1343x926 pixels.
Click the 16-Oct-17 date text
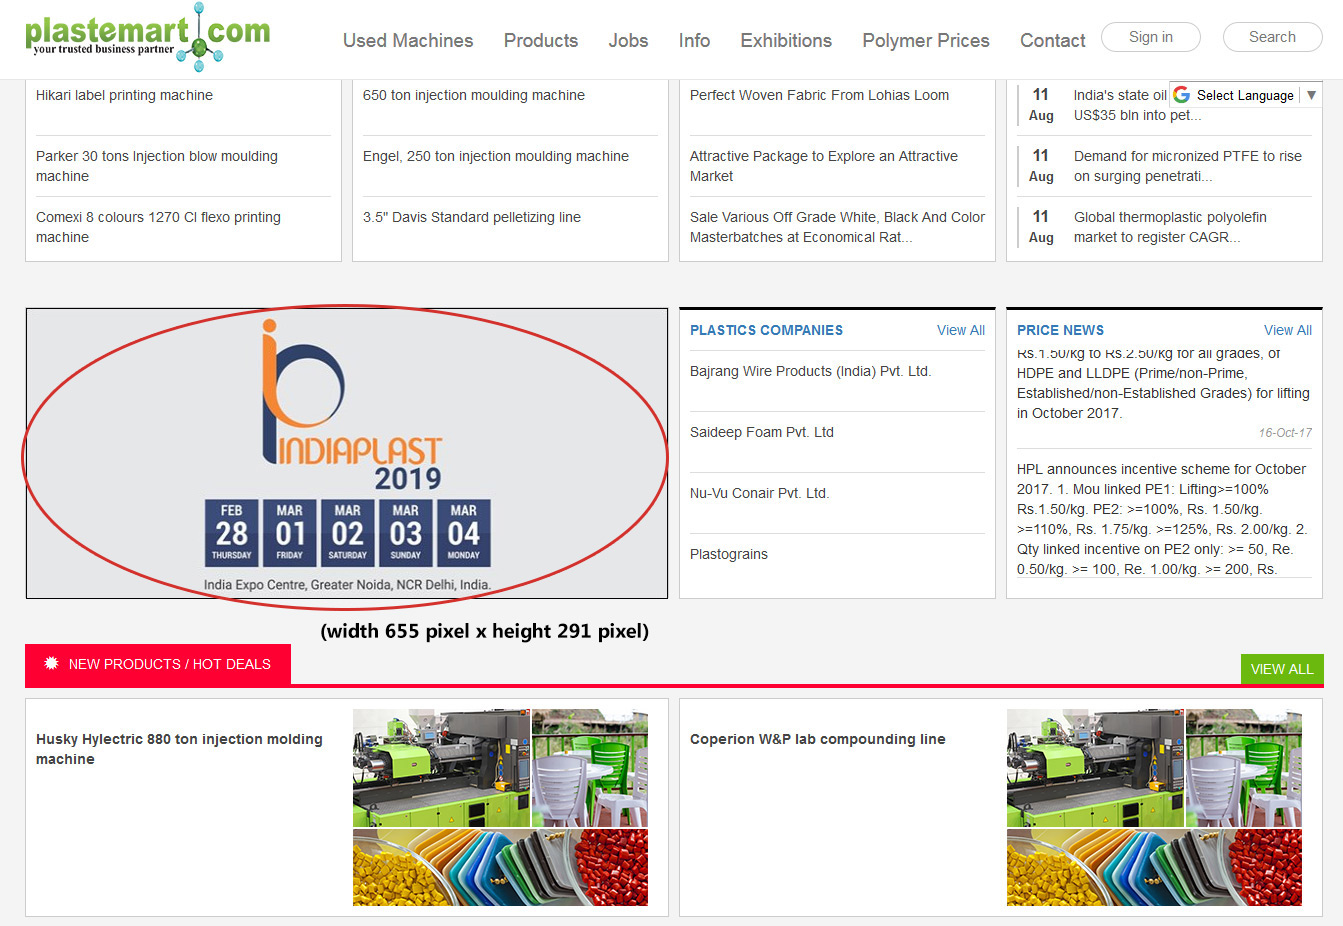tap(1285, 433)
